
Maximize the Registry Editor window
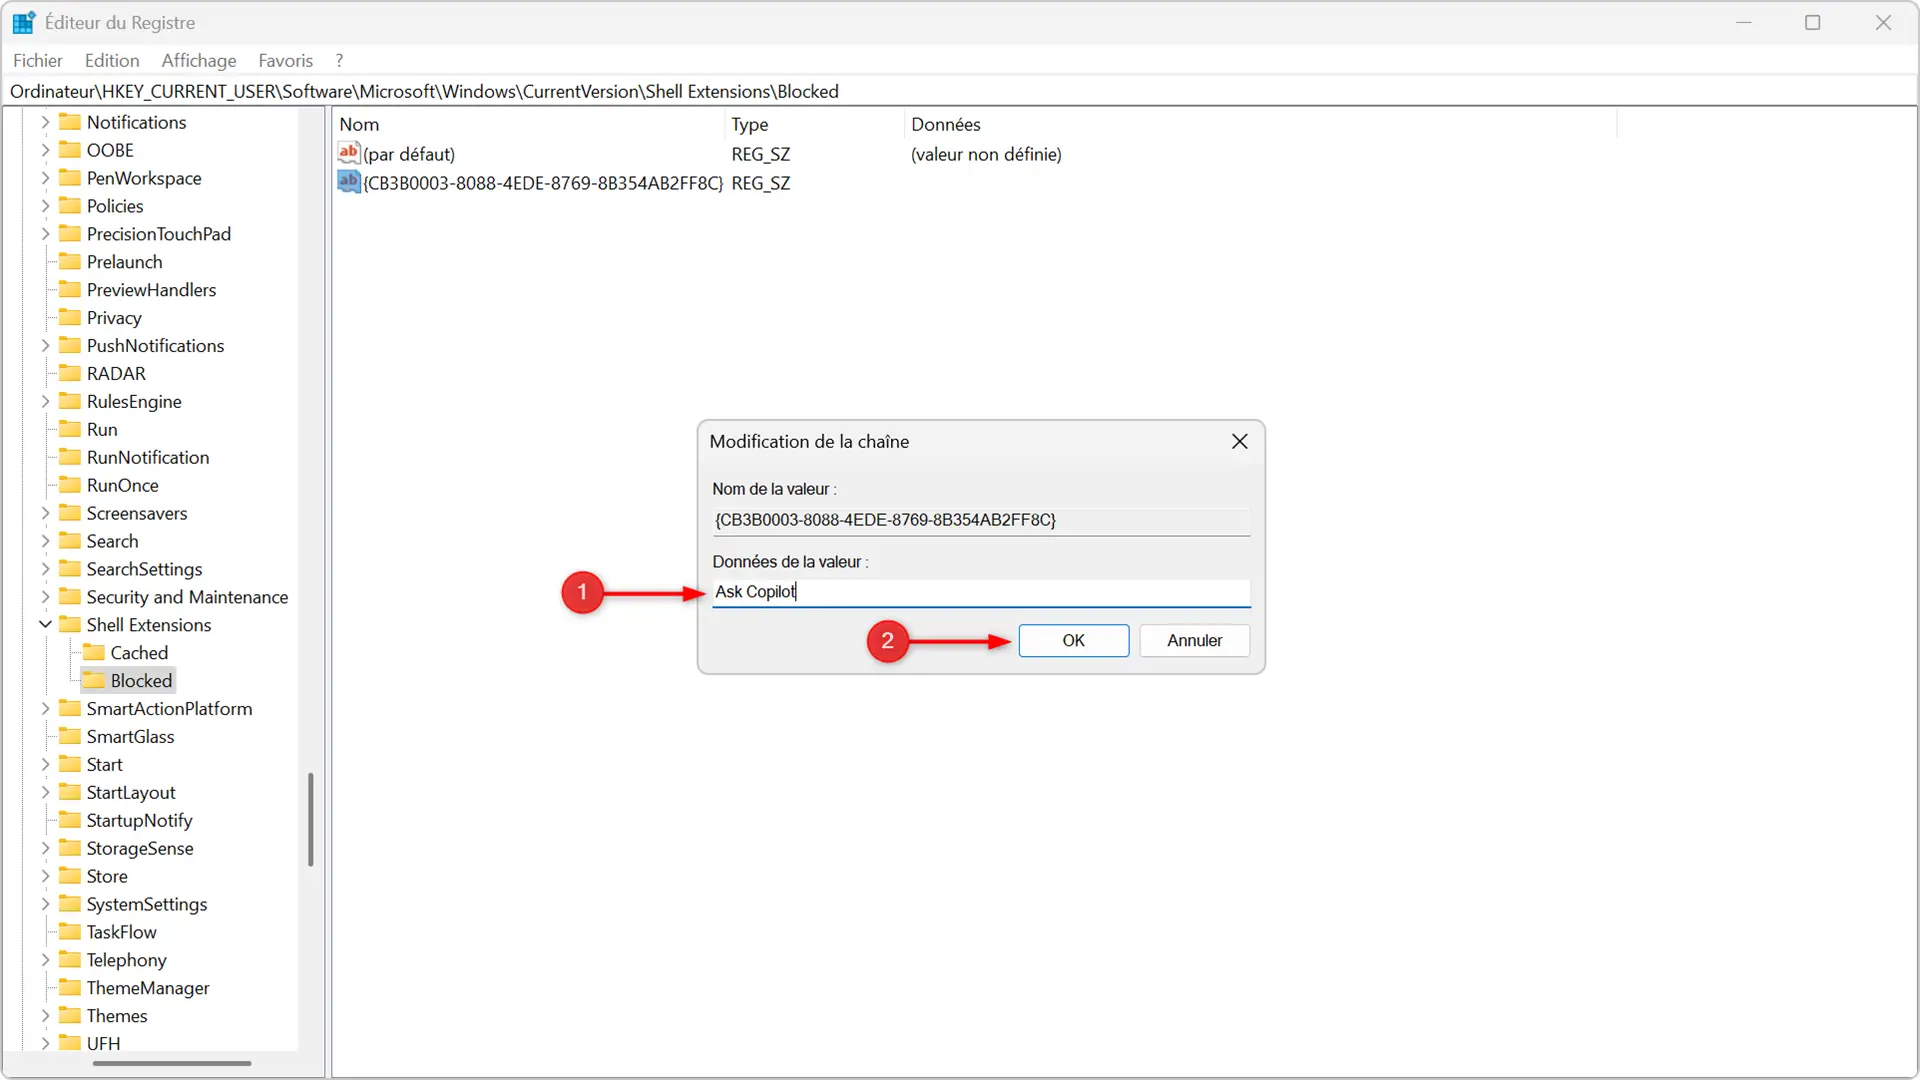[1812, 22]
